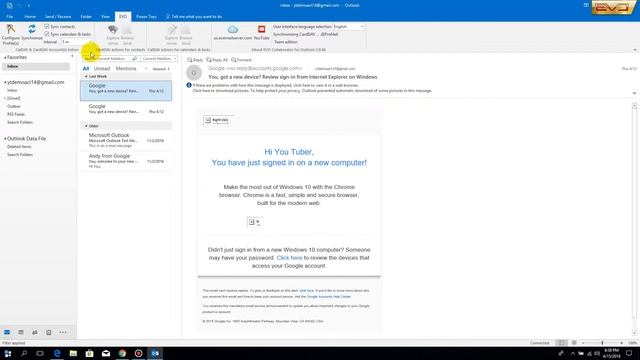
Task: Open the Andy from Google email
Action: tap(126, 161)
